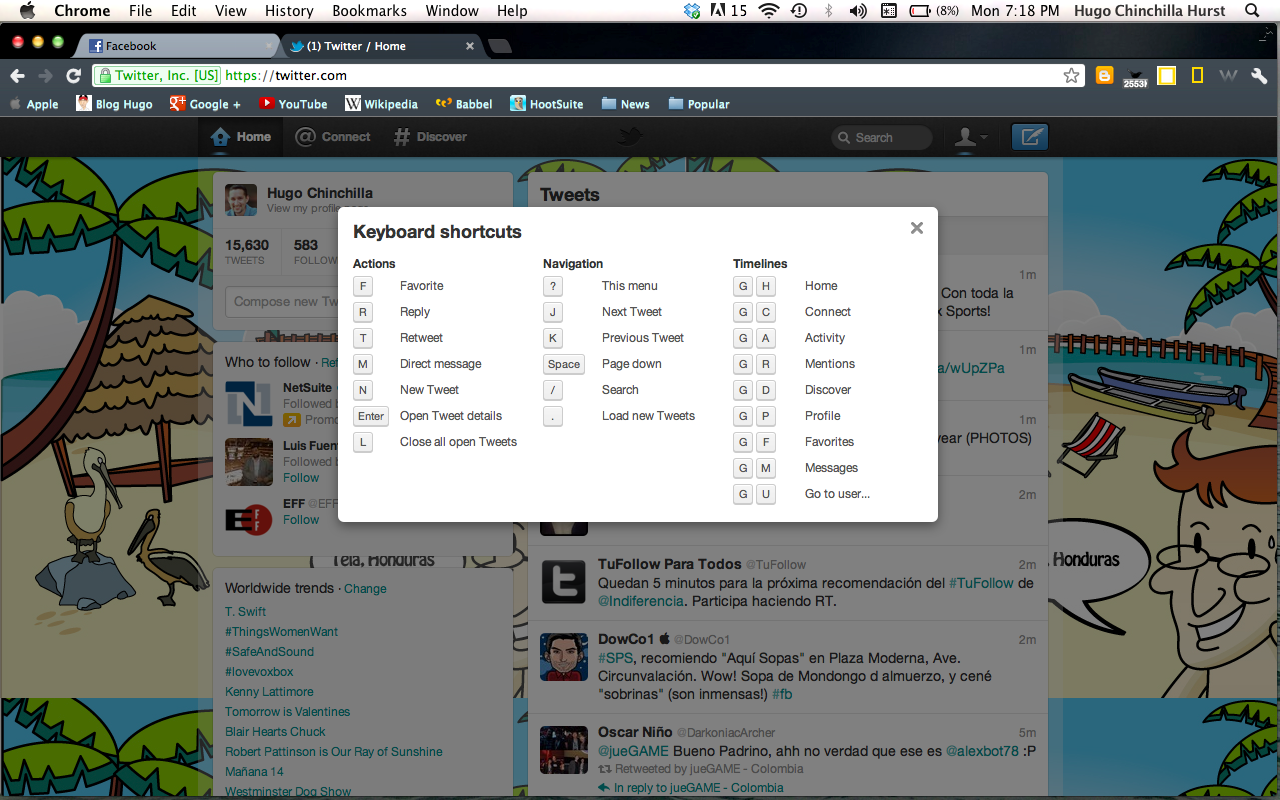Close the Keyboard shortcuts dialog
The image size is (1280, 800).
(x=916, y=228)
